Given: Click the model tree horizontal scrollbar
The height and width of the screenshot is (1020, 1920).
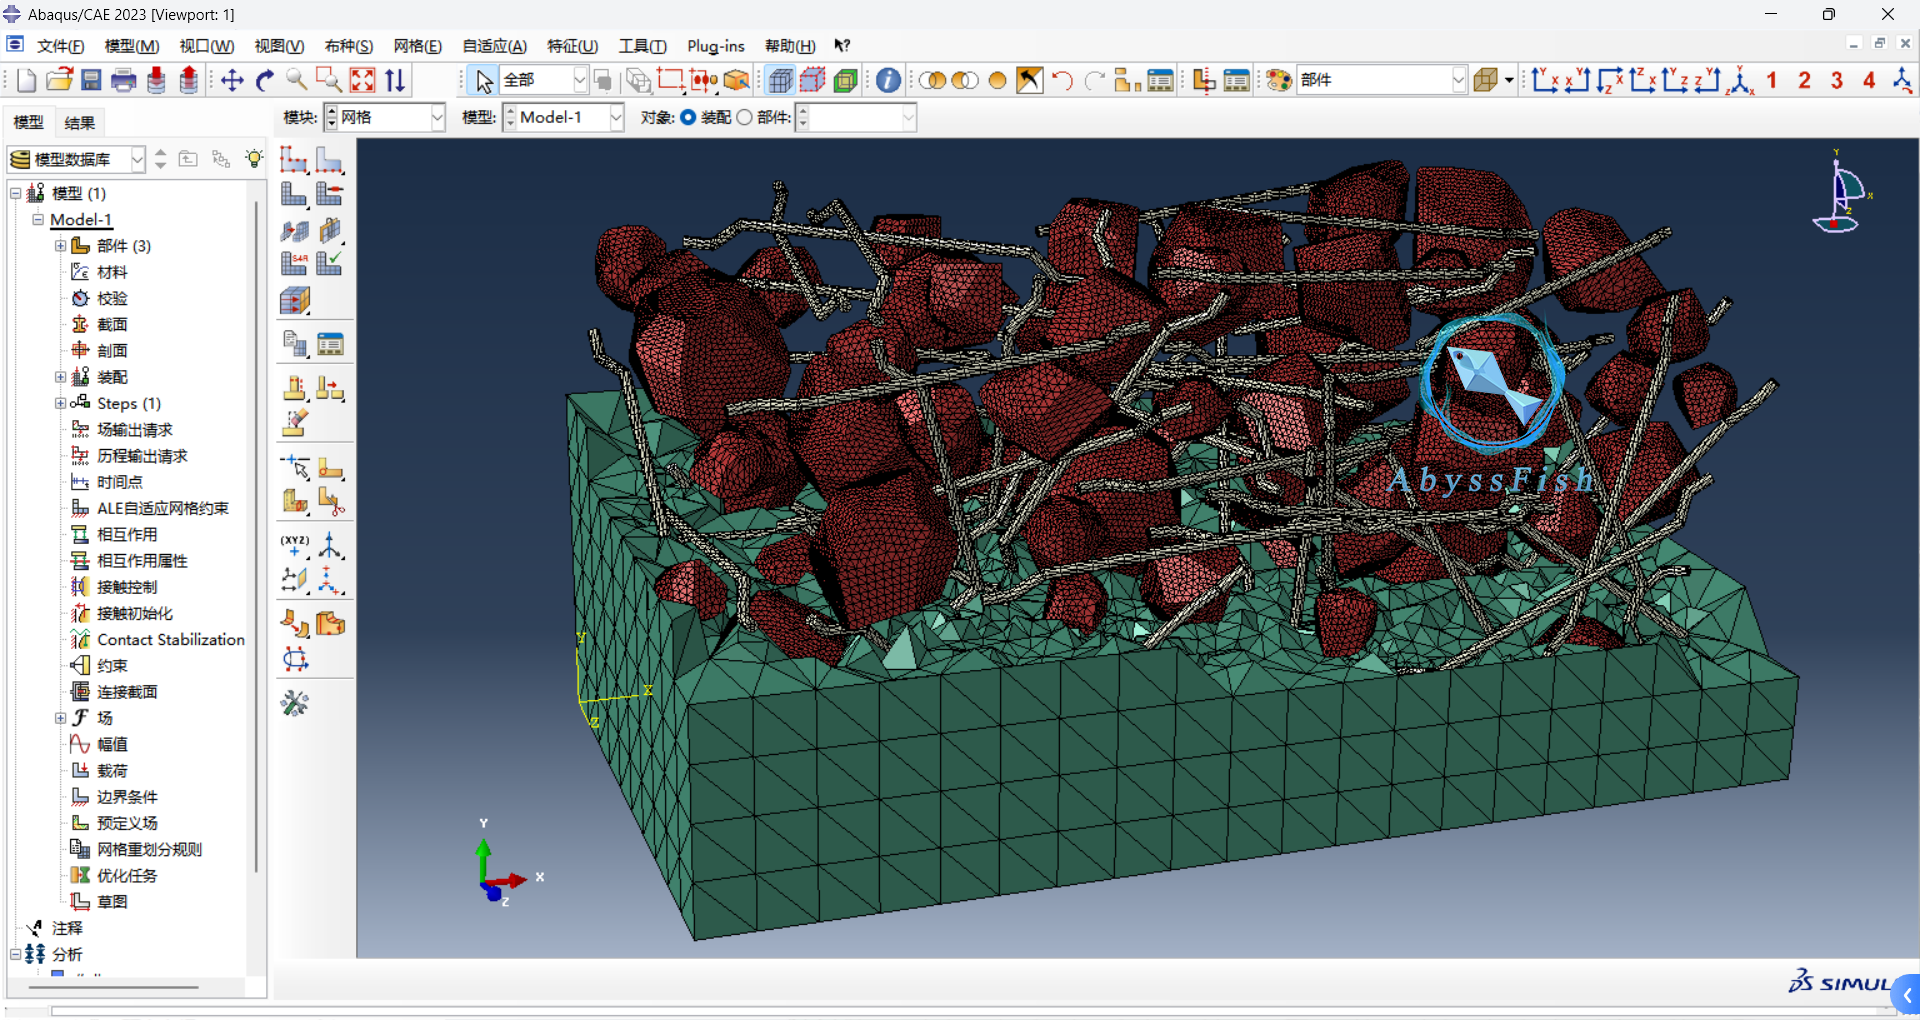Looking at the screenshot, I should (x=115, y=987).
